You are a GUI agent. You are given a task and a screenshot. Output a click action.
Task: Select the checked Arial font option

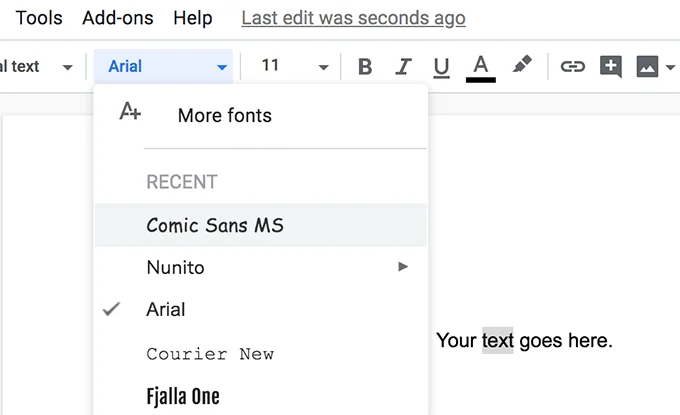(x=166, y=309)
